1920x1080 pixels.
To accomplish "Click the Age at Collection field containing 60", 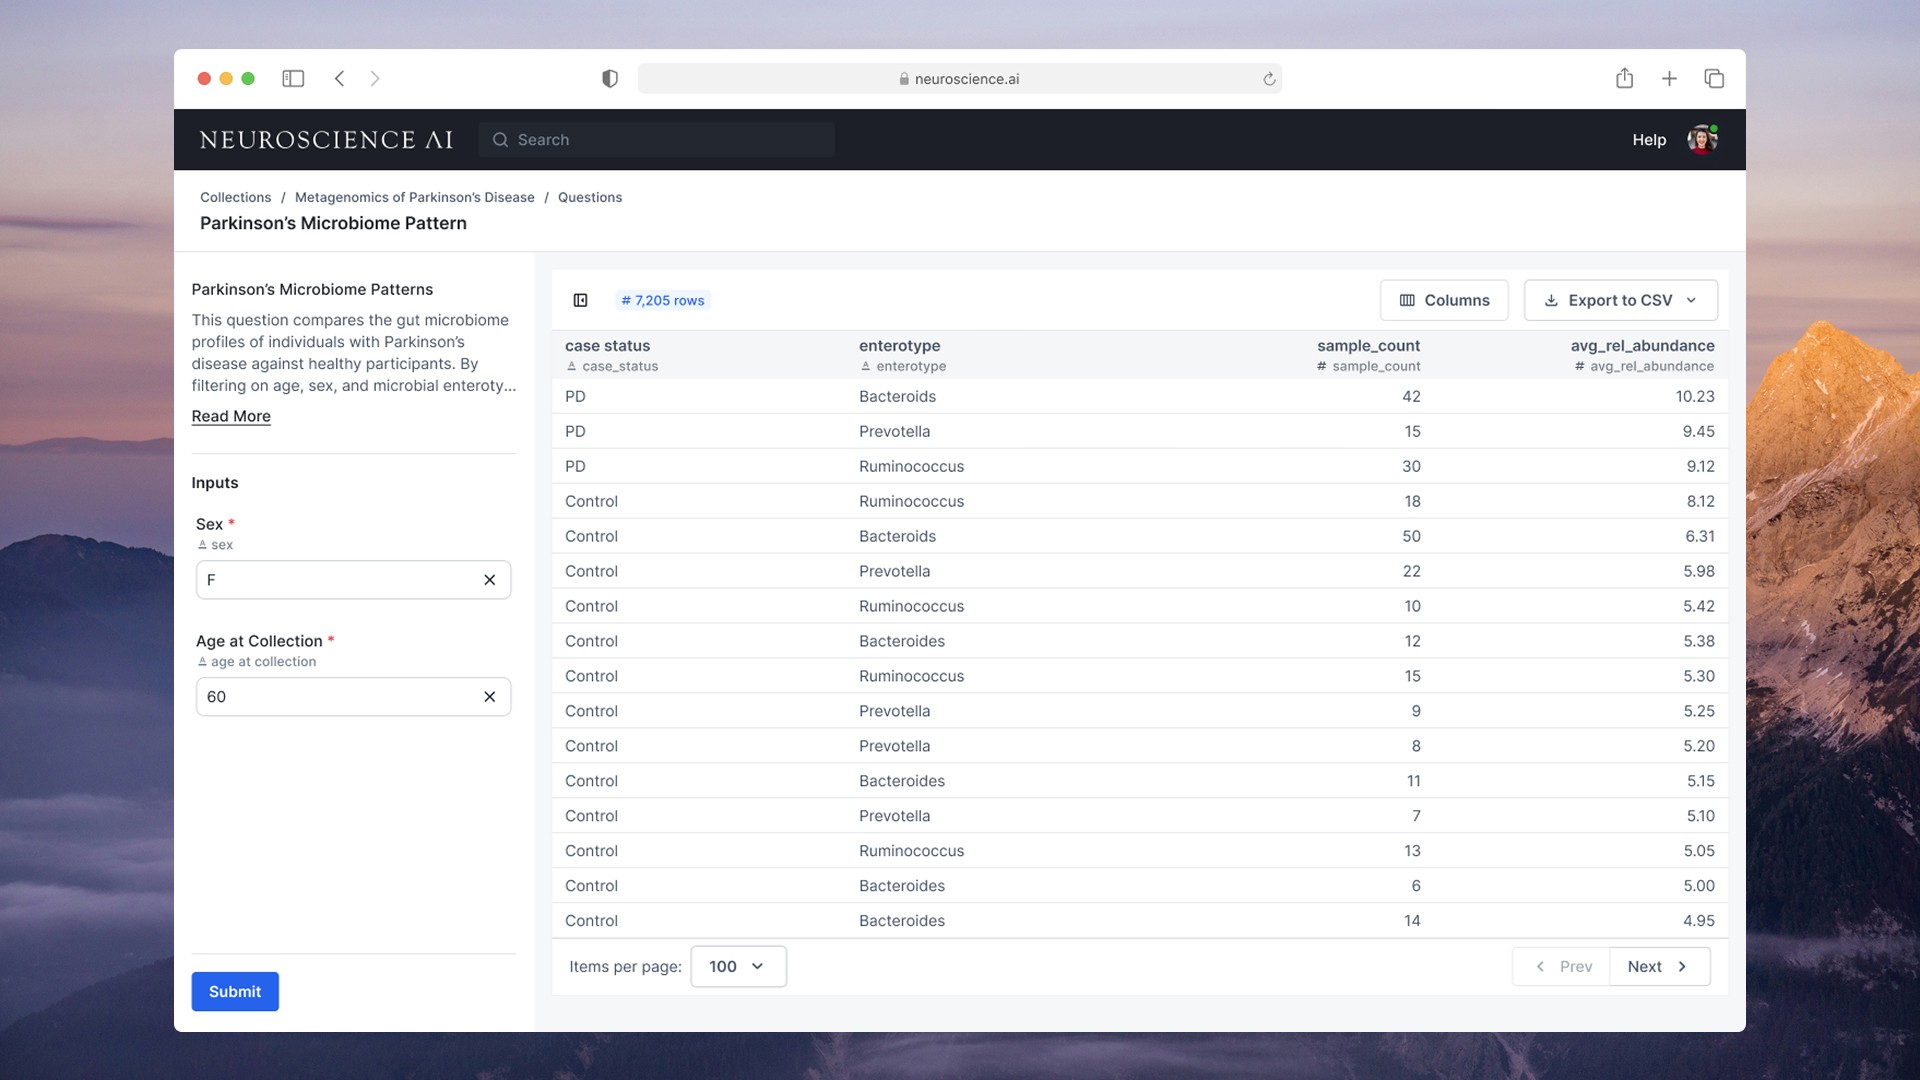I will (353, 697).
